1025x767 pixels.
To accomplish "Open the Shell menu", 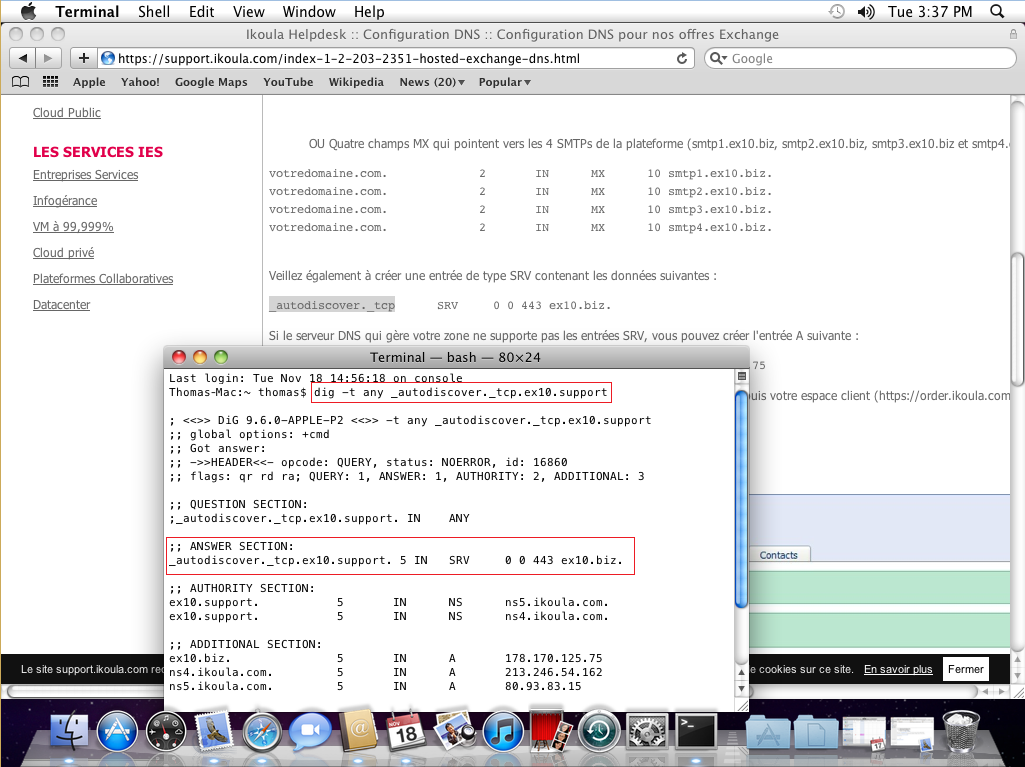I will click(154, 11).
